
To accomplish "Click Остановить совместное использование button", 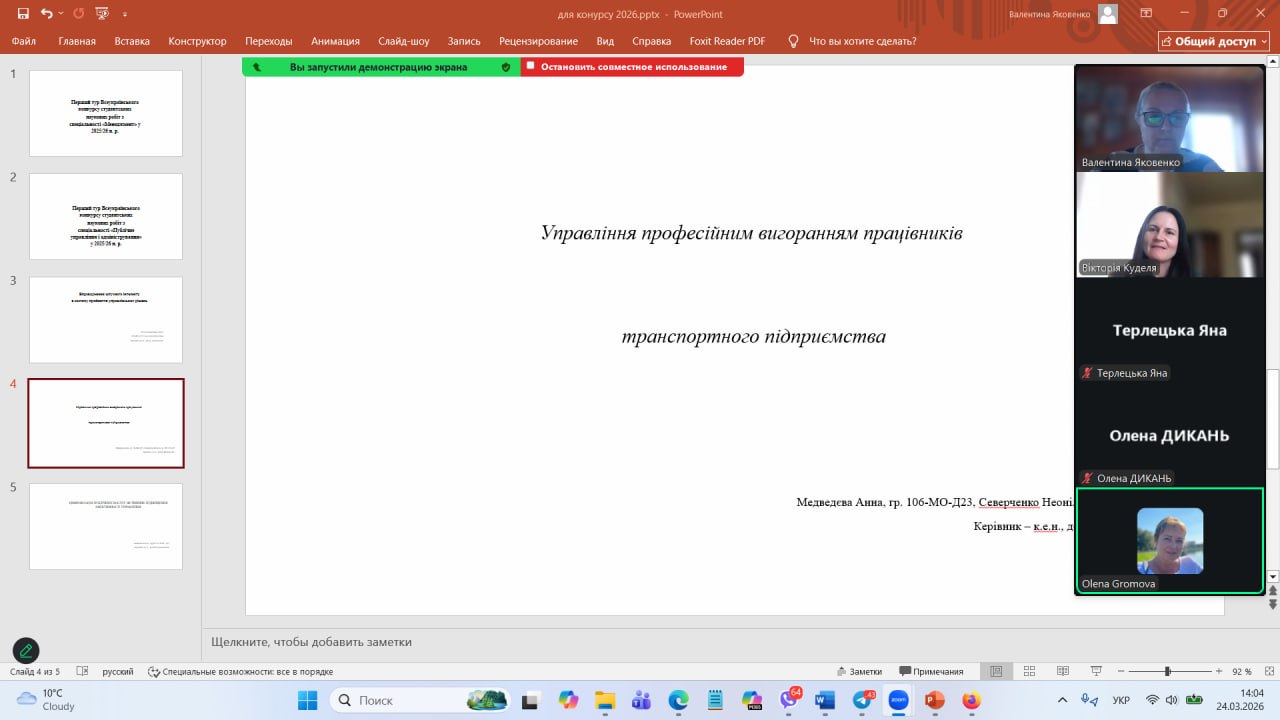I will point(632,67).
